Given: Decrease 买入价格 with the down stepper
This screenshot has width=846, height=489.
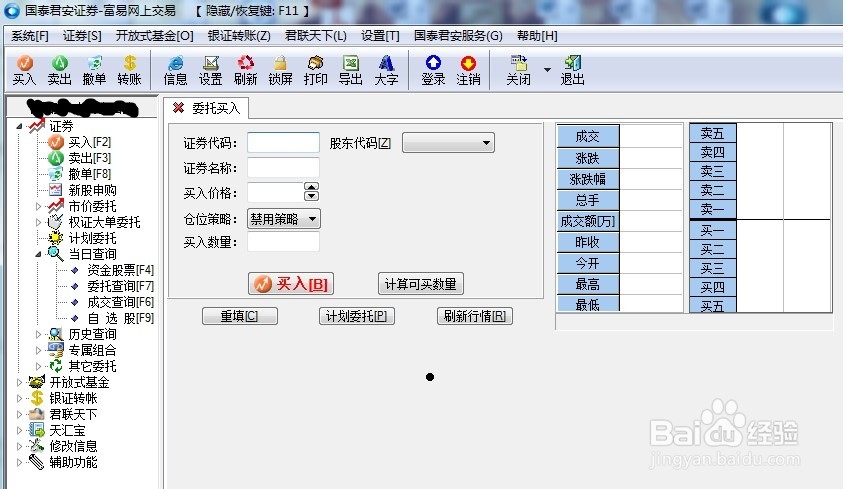Looking at the screenshot, I should pyautogui.click(x=311, y=196).
